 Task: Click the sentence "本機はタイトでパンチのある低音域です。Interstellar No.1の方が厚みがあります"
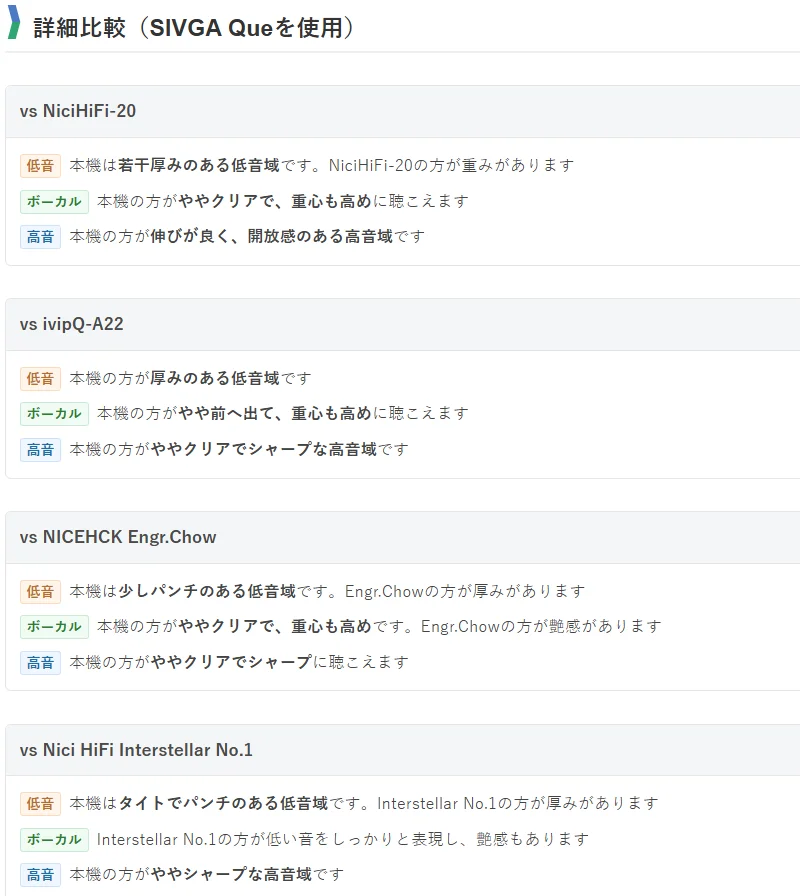coord(363,804)
